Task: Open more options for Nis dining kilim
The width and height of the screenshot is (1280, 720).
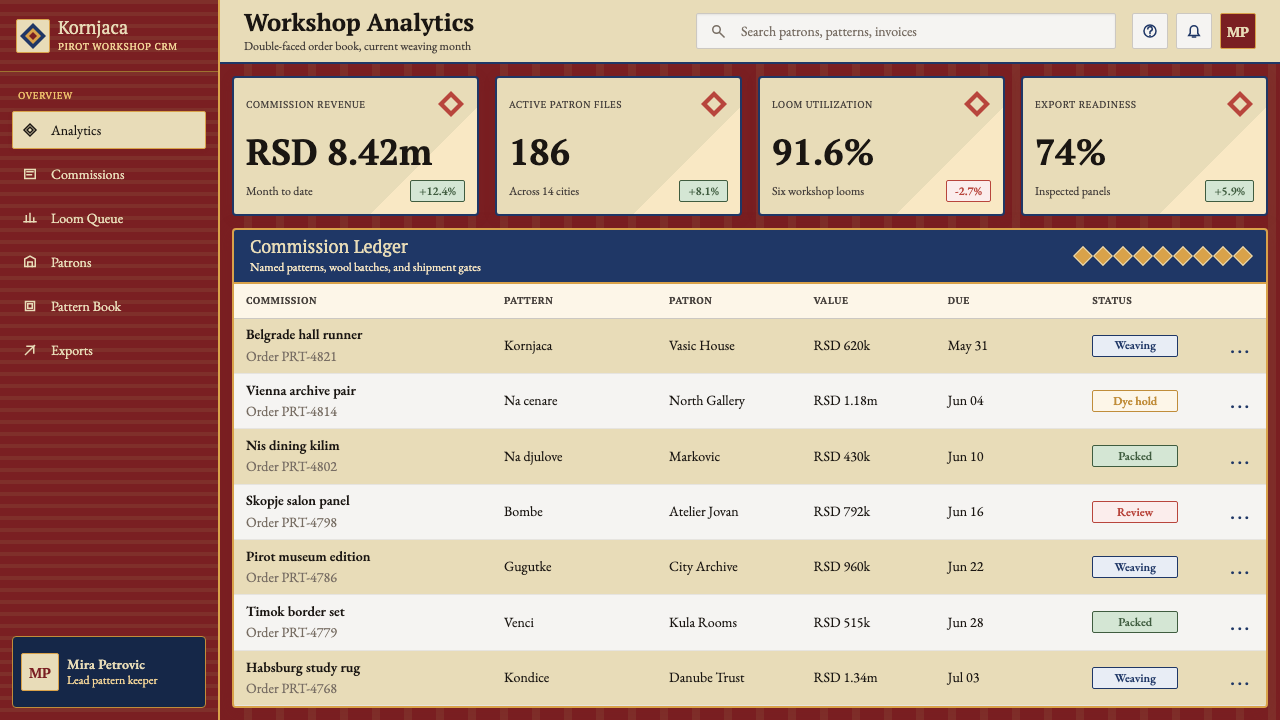Action: (x=1240, y=462)
